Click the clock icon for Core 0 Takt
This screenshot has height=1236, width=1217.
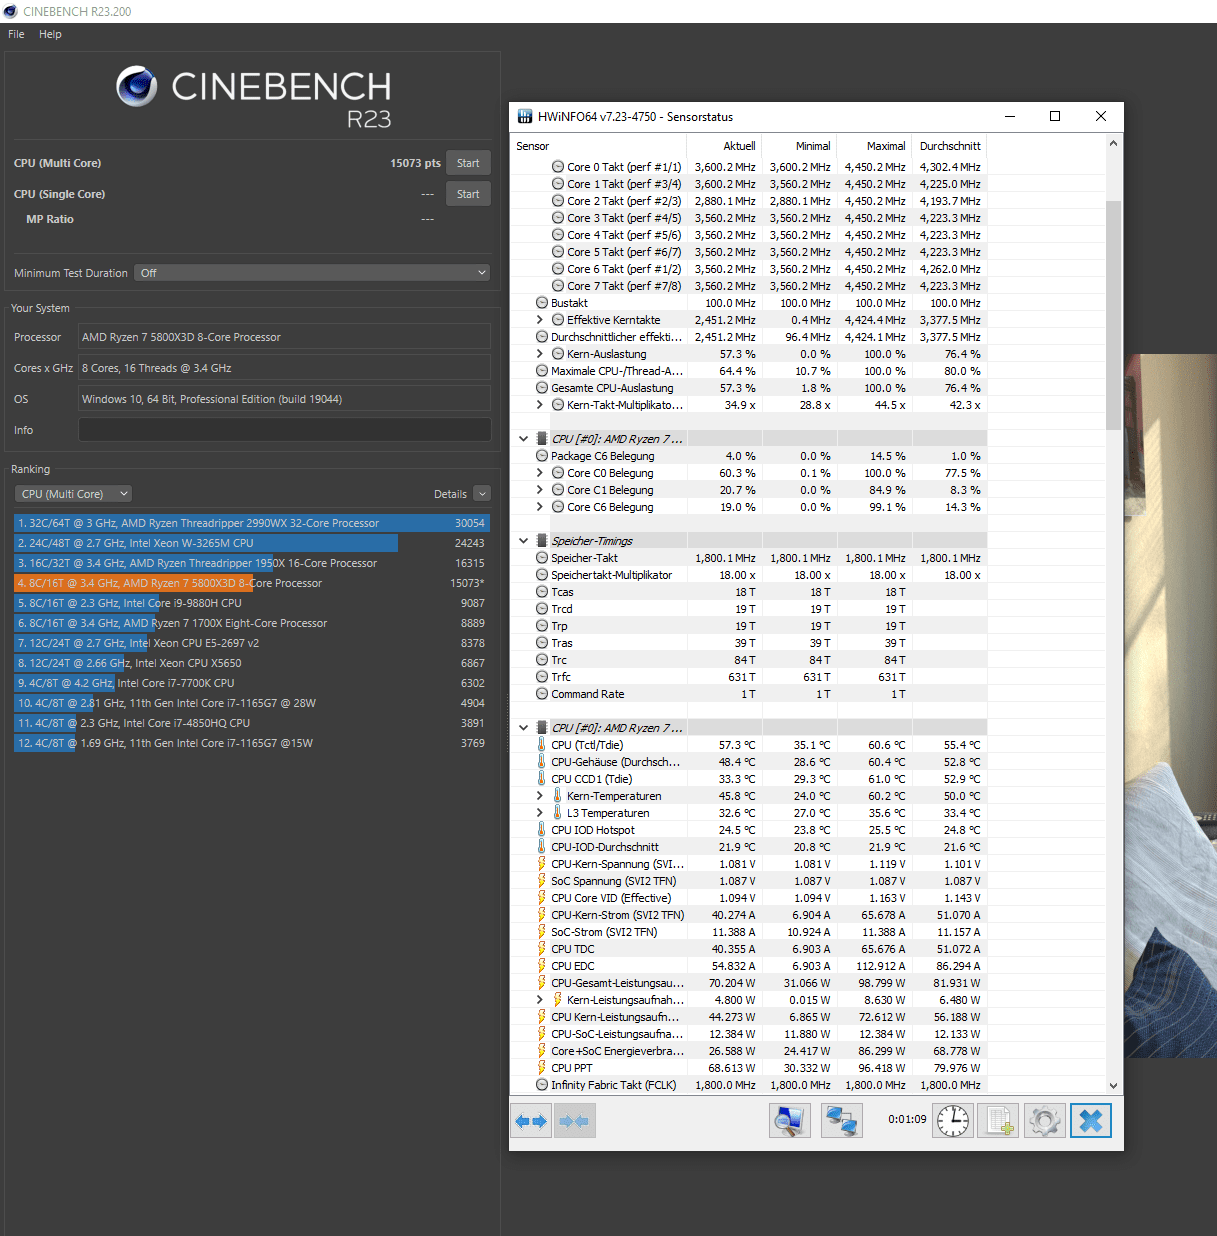[558, 167]
